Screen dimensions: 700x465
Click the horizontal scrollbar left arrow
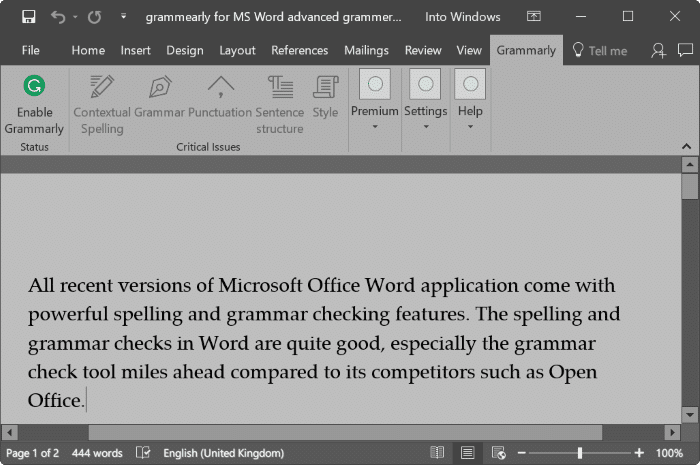coord(9,432)
